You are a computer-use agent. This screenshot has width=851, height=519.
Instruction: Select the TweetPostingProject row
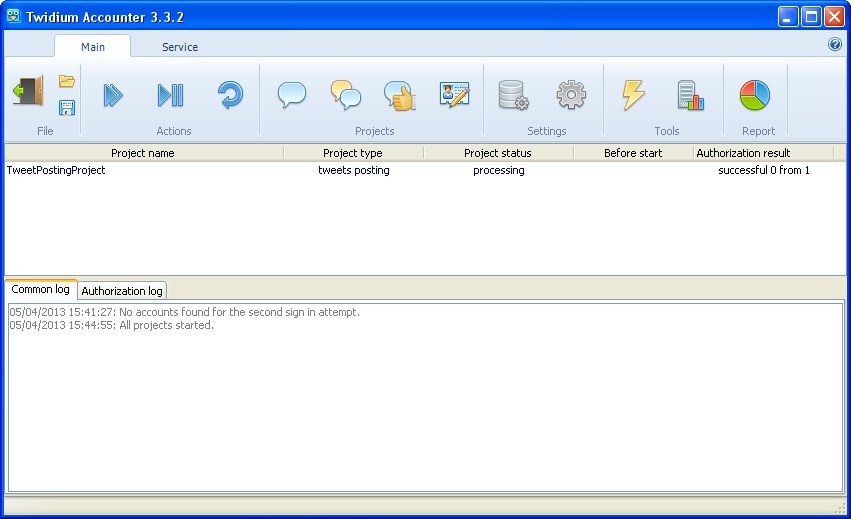click(x=425, y=170)
